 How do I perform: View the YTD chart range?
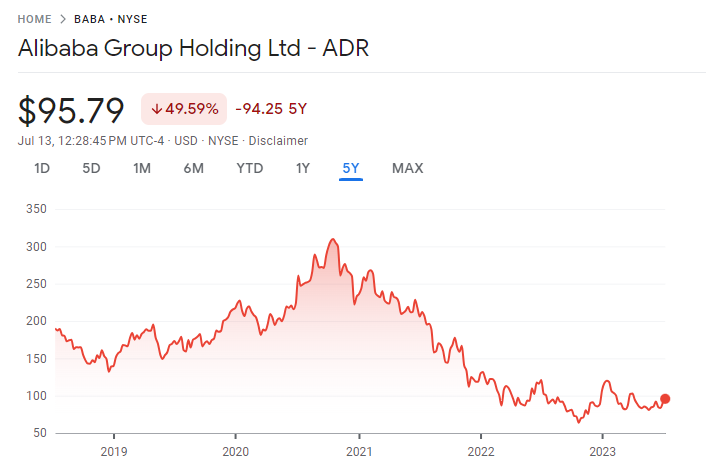(x=249, y=168)
